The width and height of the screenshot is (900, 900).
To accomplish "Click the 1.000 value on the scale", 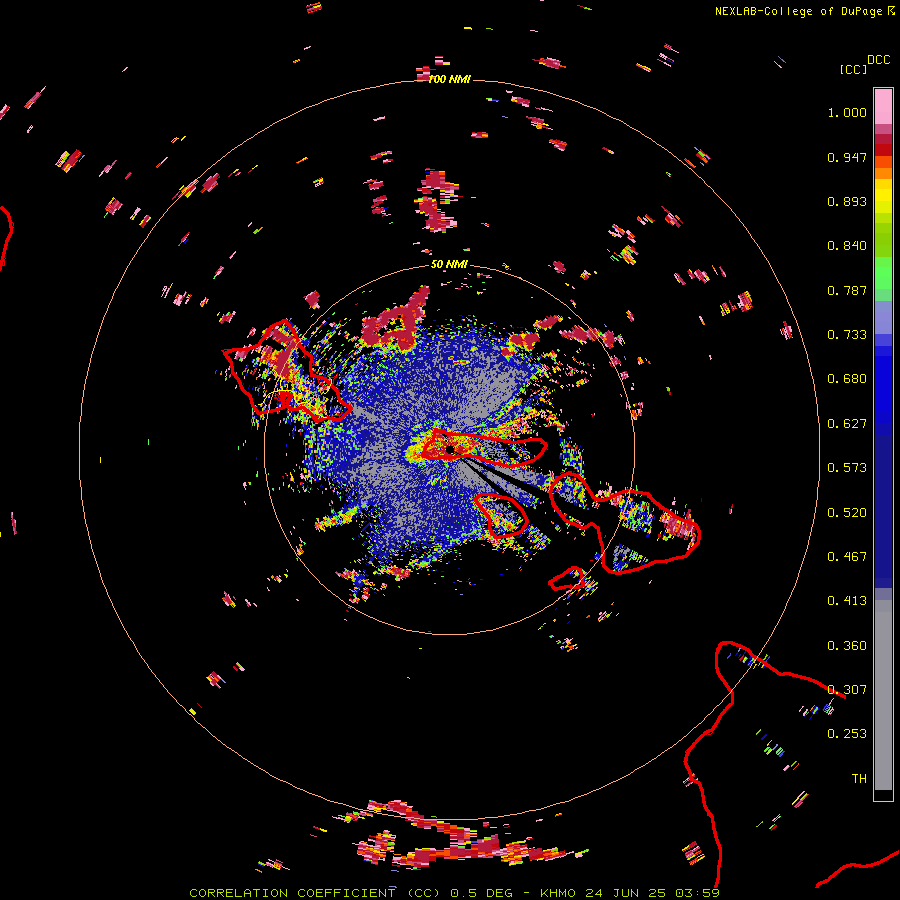I will 847,112.
